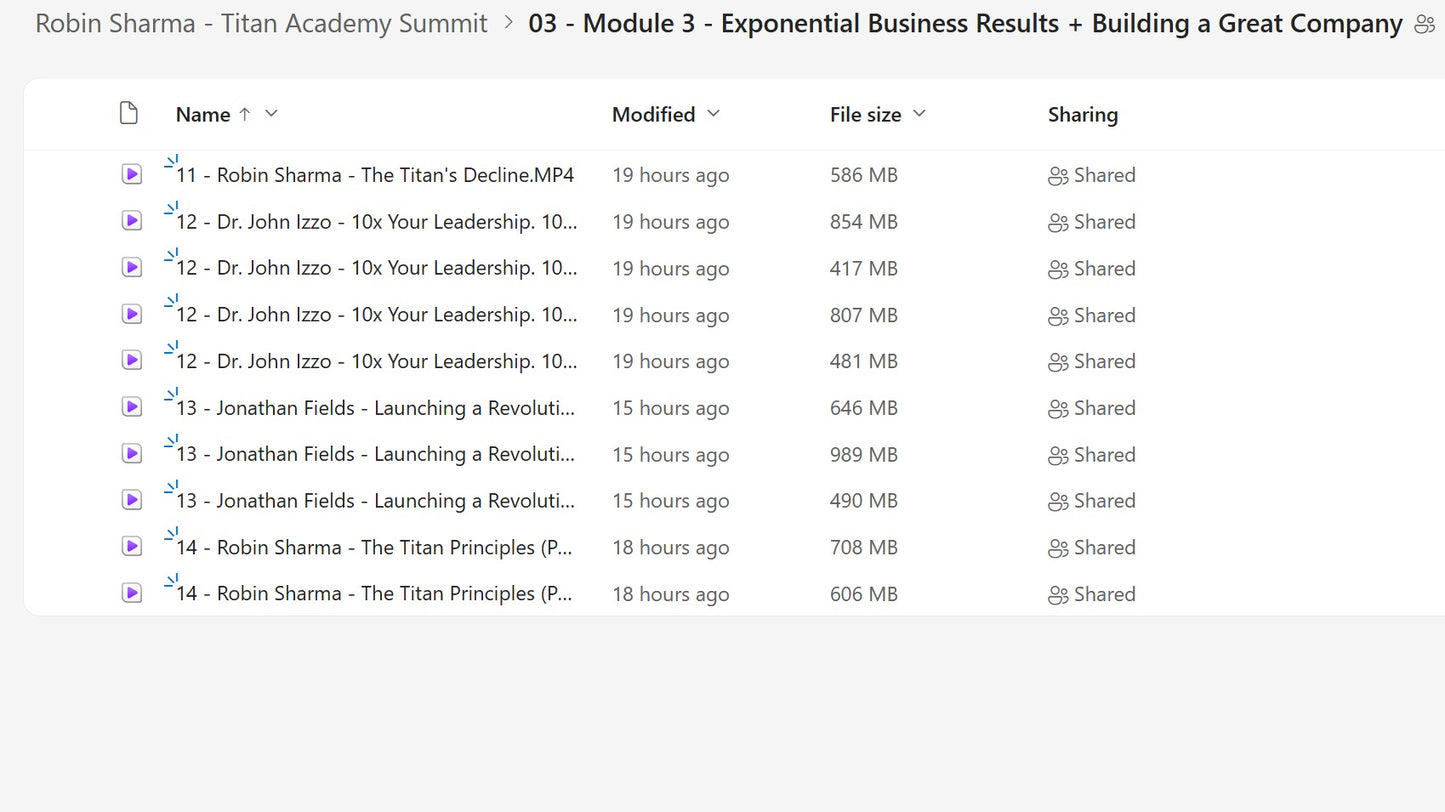Click the video icon on the first Dr. John Izzo row

pyautogui.click(x=131, y=220)
